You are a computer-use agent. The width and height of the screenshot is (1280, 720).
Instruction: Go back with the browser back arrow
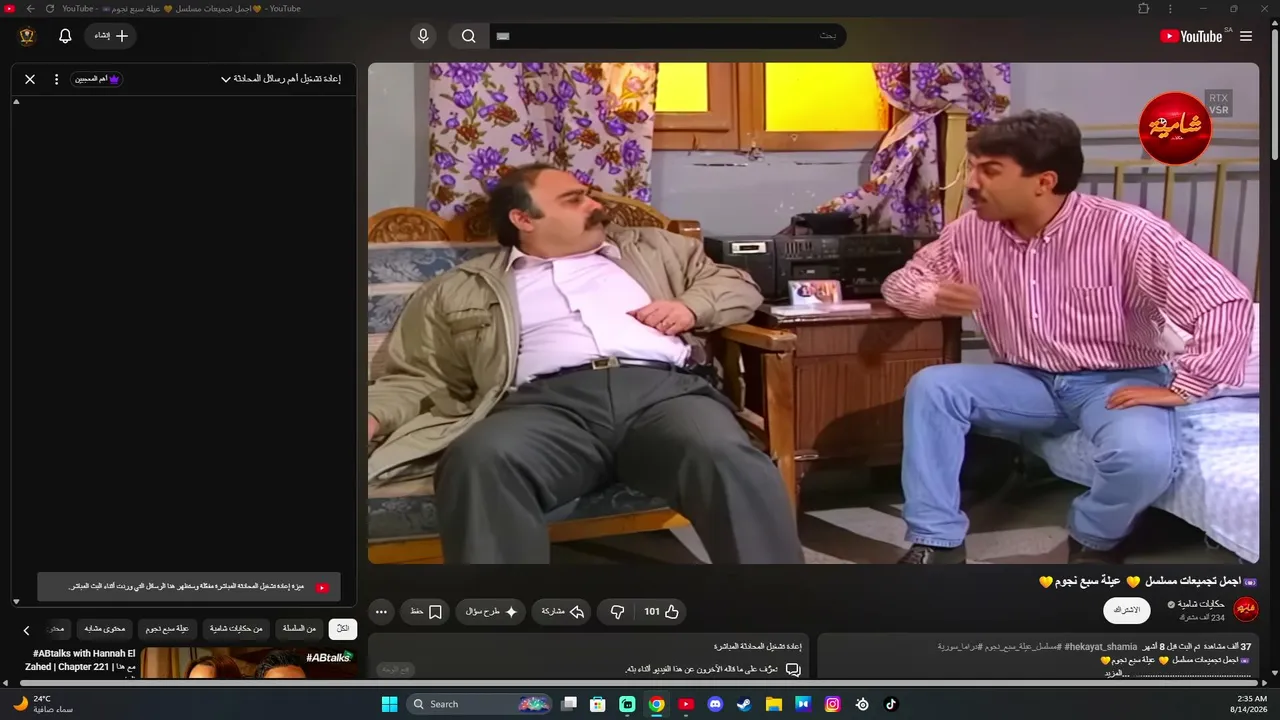[30, 9]
